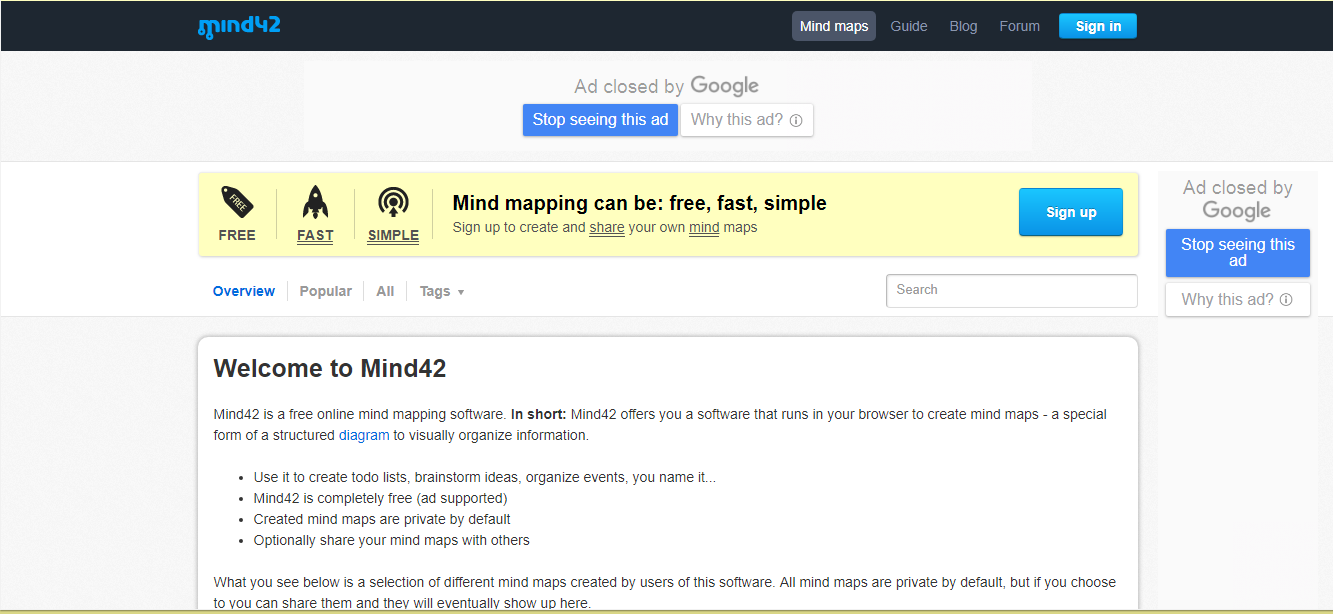Expand the Tags dropdown
The width and height of the screenshot is (1333, 614).
pos(442,292)
